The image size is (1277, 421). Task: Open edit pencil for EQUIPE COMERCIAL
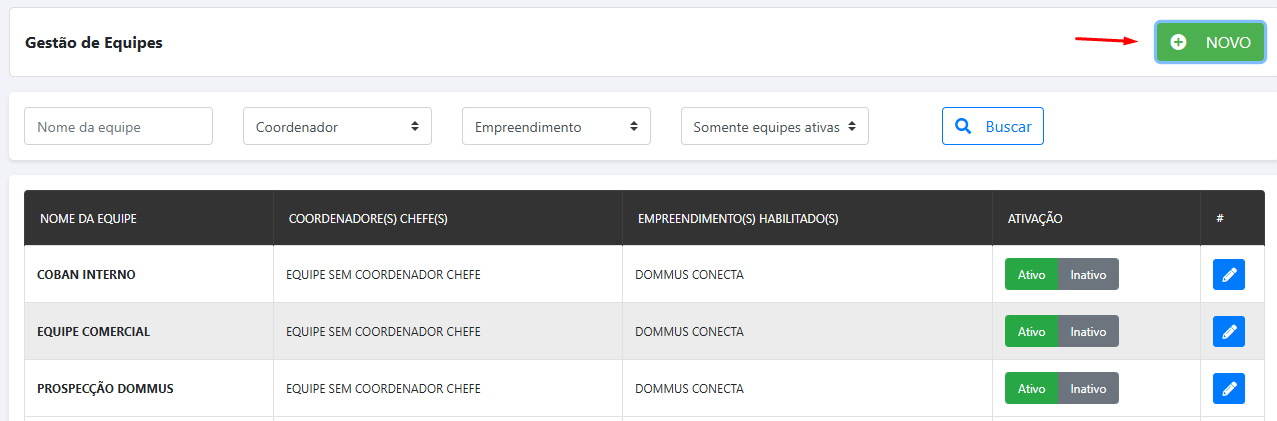[1229, 331]
